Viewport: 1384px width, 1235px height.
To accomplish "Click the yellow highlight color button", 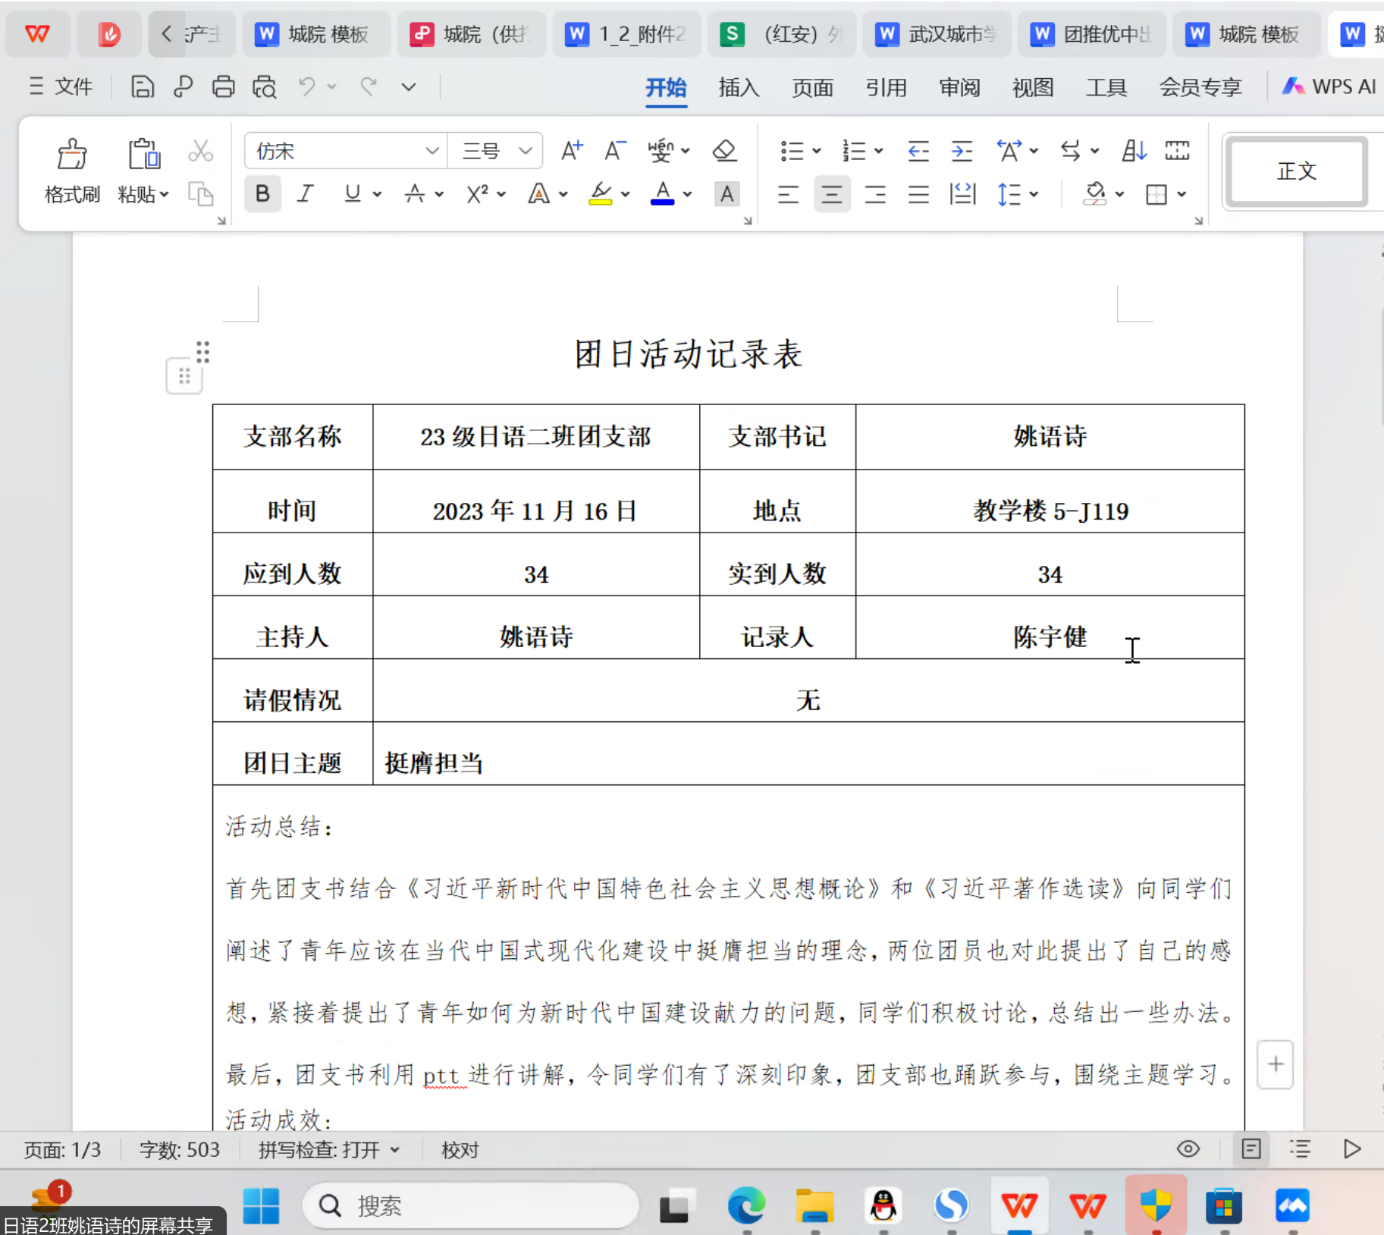I will click(x=600, y=194).
